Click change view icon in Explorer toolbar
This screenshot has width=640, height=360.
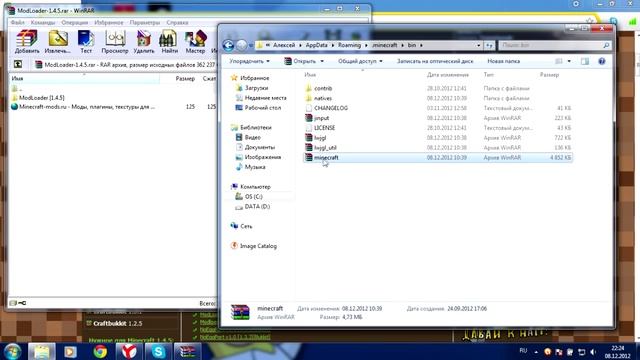tap(558, 61)
